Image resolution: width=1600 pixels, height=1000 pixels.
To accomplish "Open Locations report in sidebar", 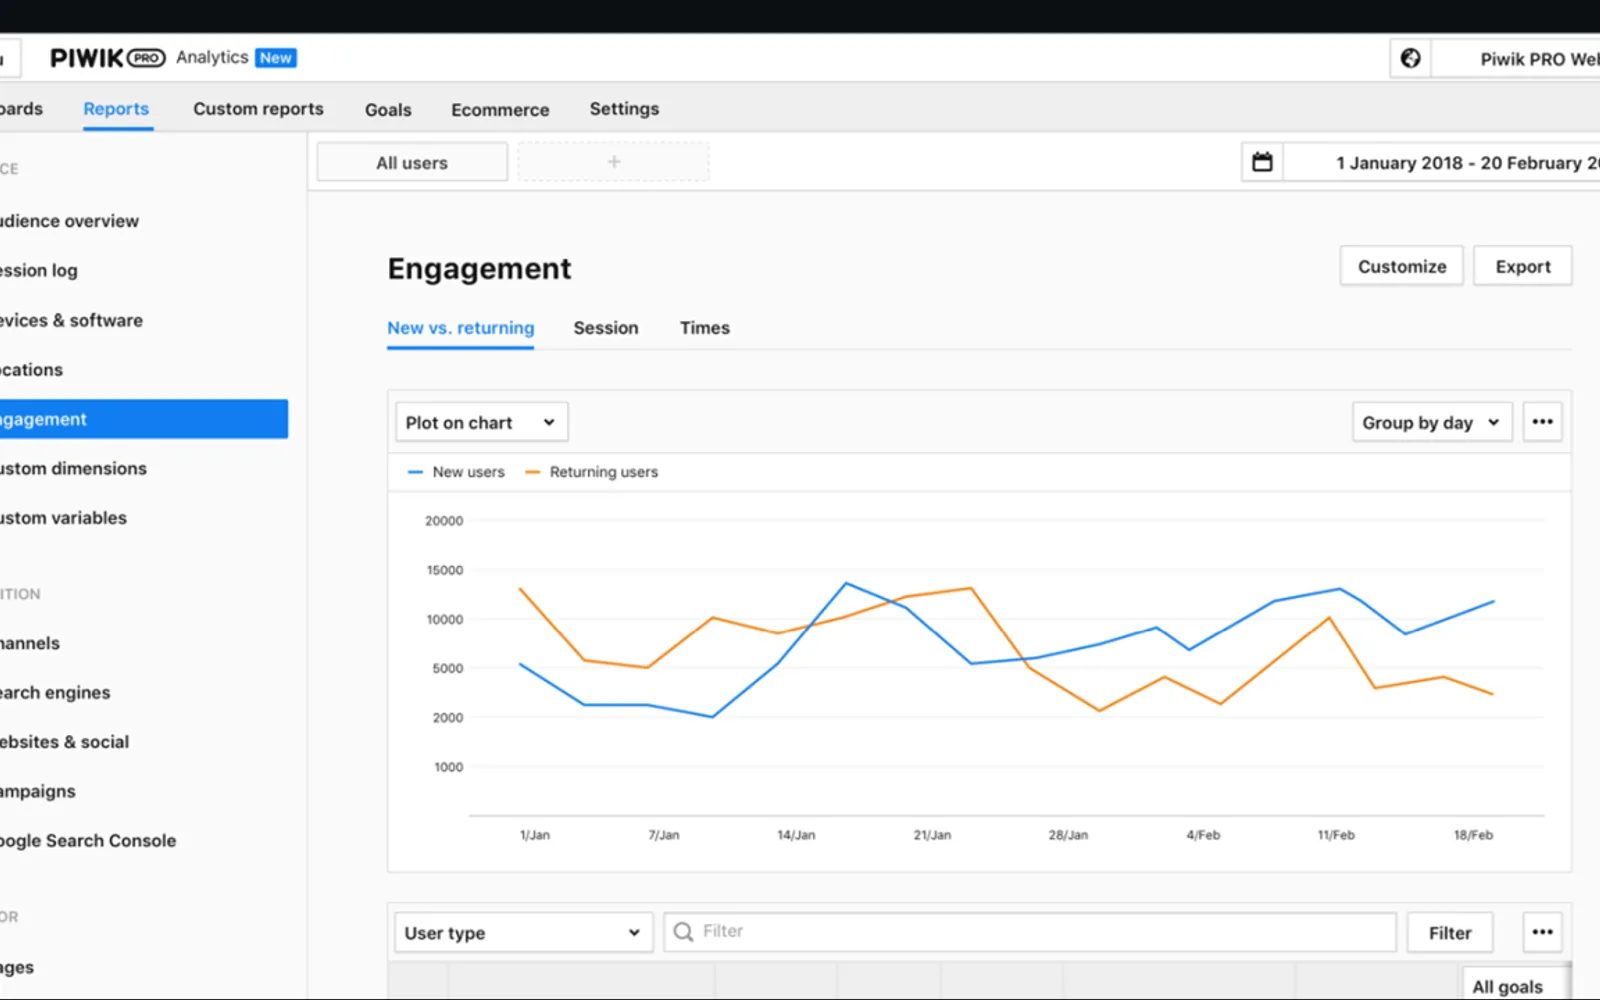I will [31, 370].
